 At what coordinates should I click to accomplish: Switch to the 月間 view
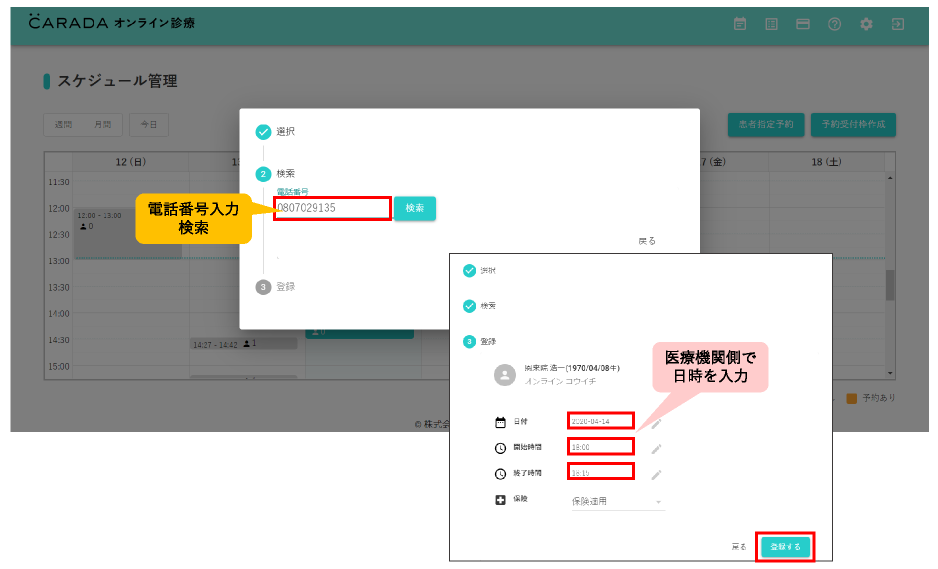point(102,125)
